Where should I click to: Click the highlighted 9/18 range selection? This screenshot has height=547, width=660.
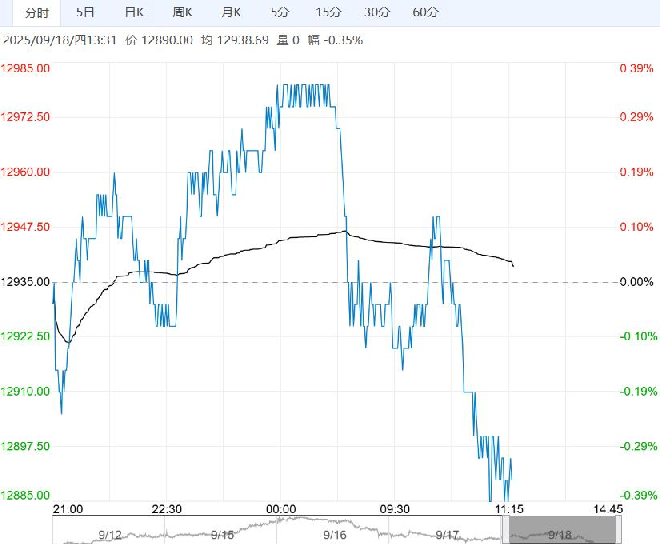click(x=562, y=530)
